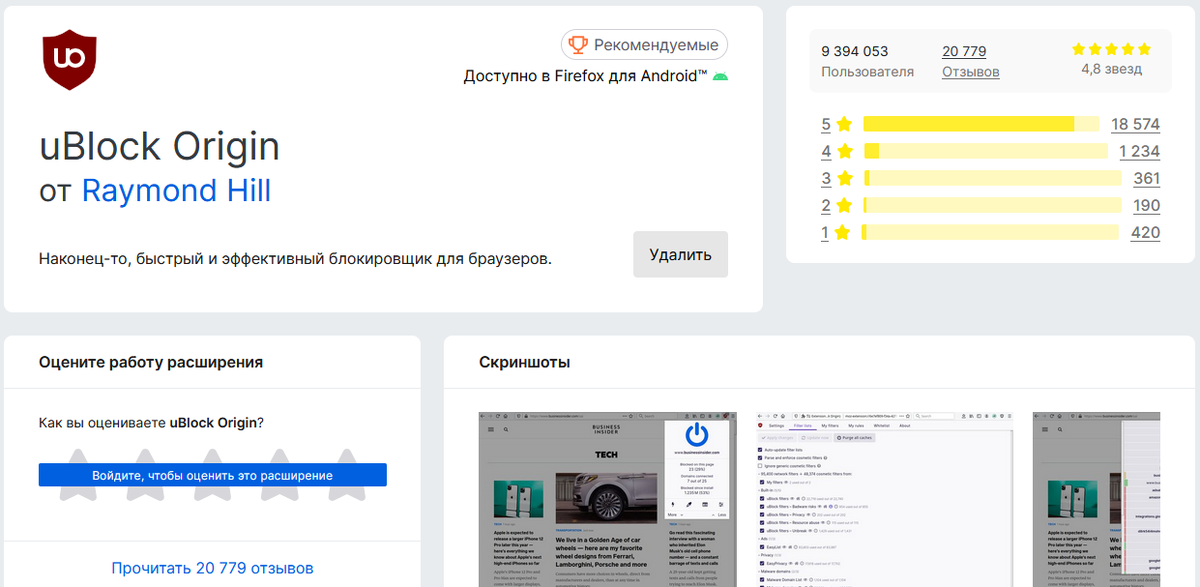Click the Оцените работу расширения heading
This screenshot has height=587, width=1200.
(x=151, y=362)
